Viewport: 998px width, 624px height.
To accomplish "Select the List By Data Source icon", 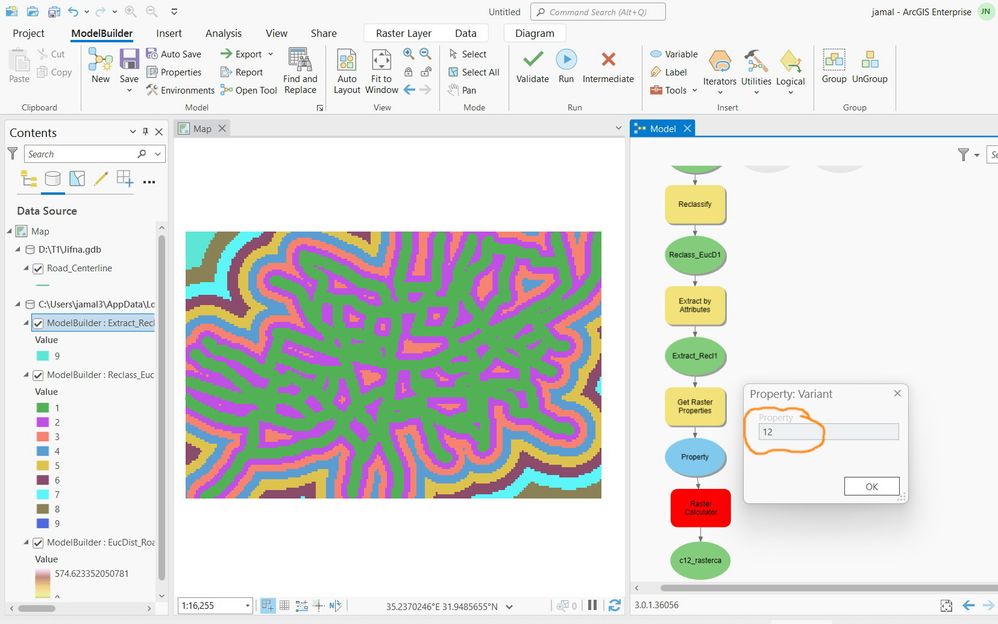I will (x=53, y=179).
